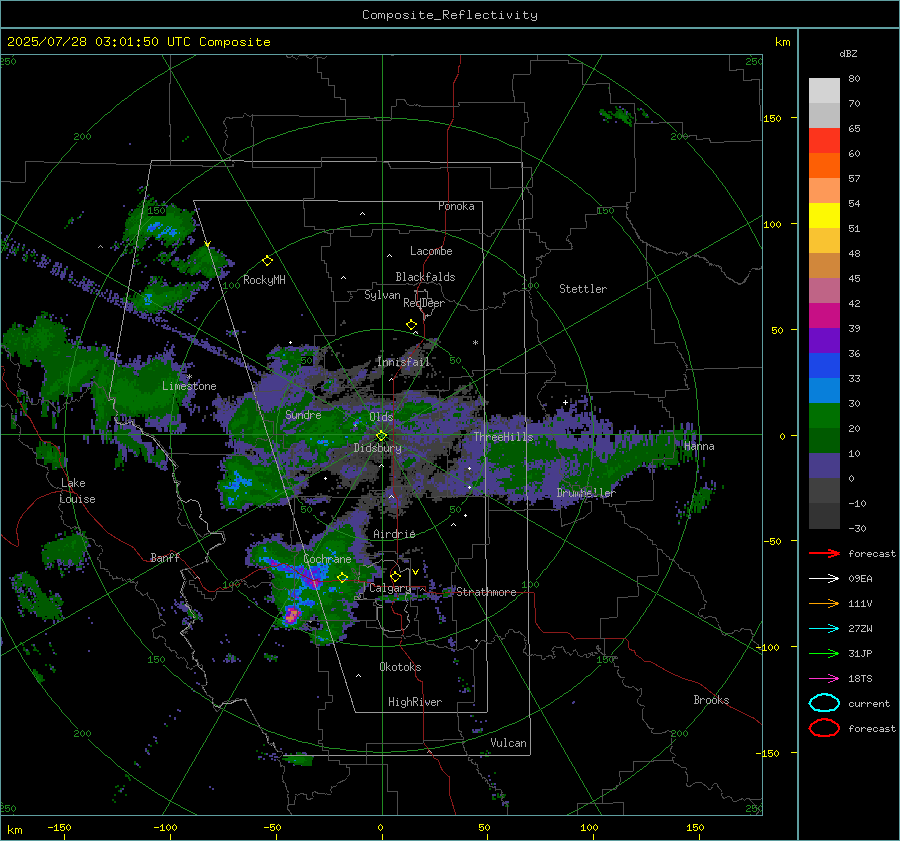Select the orange swatch below 60 dBZ

(x=824, y=166)
